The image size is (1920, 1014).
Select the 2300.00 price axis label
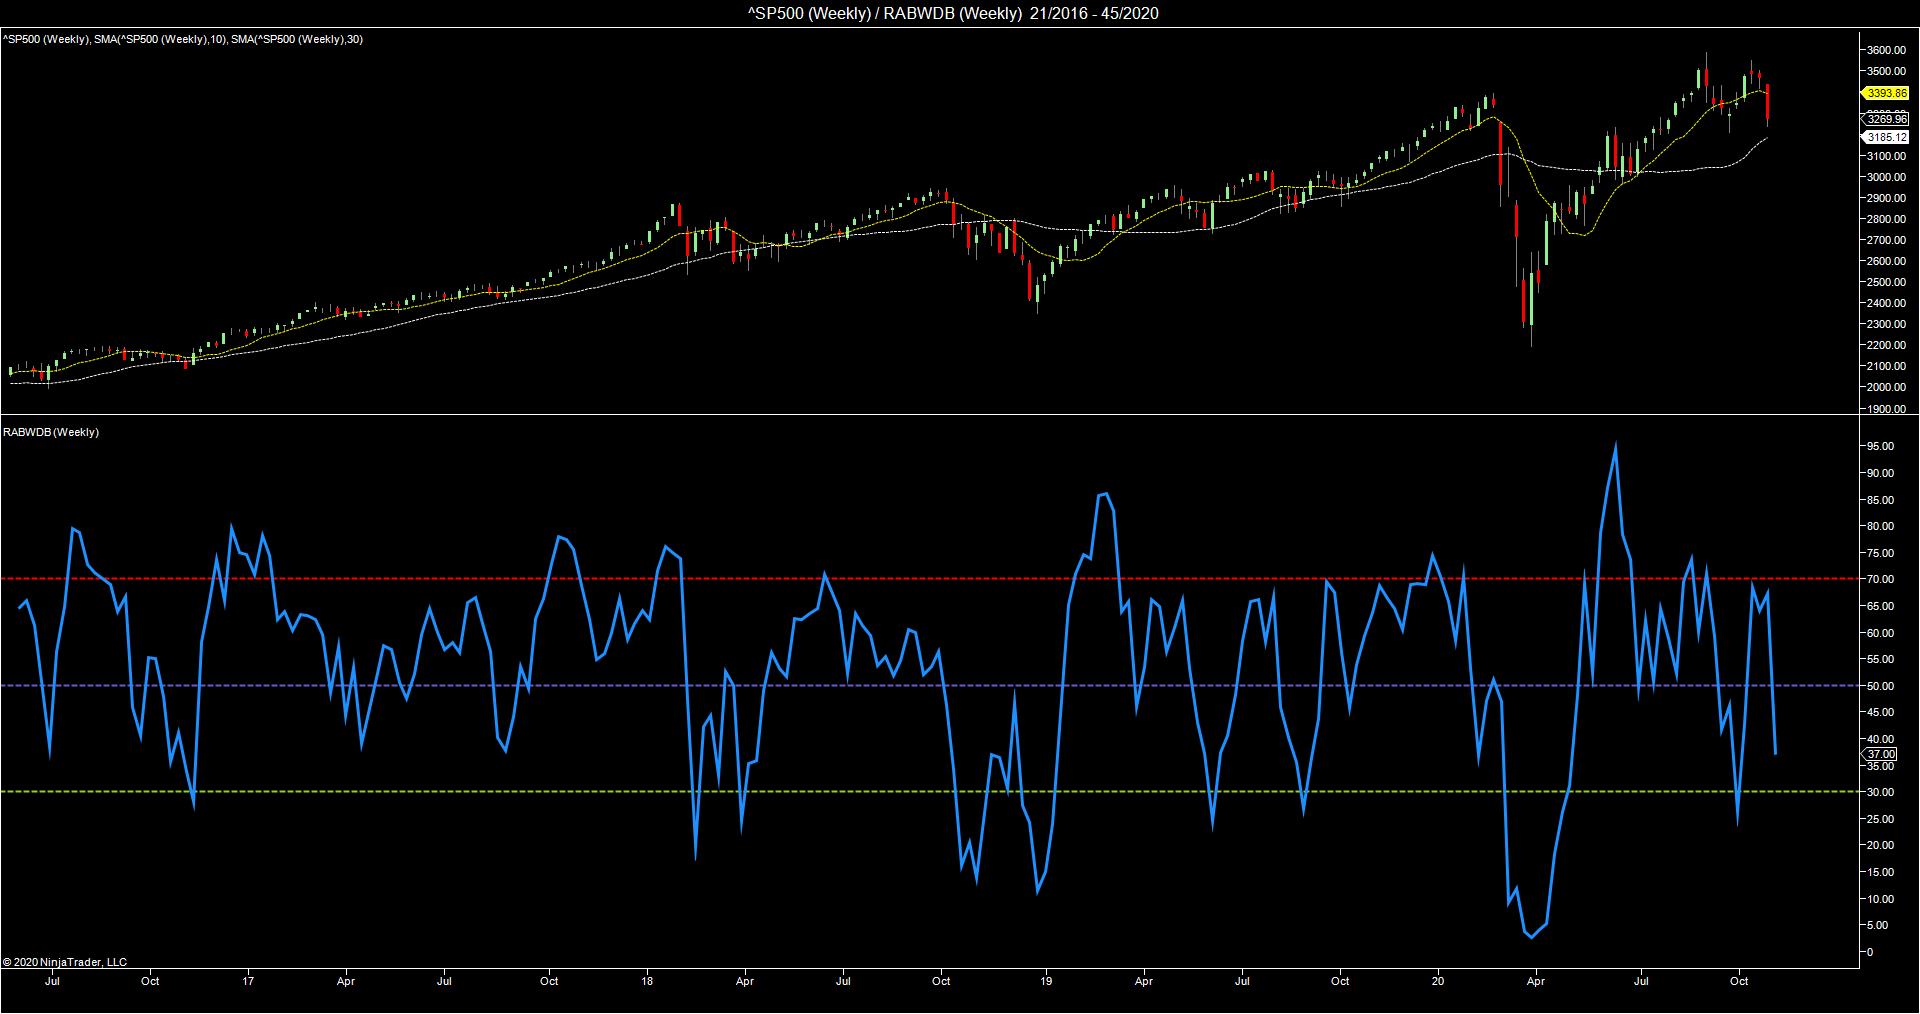(x=1887, y=324)
